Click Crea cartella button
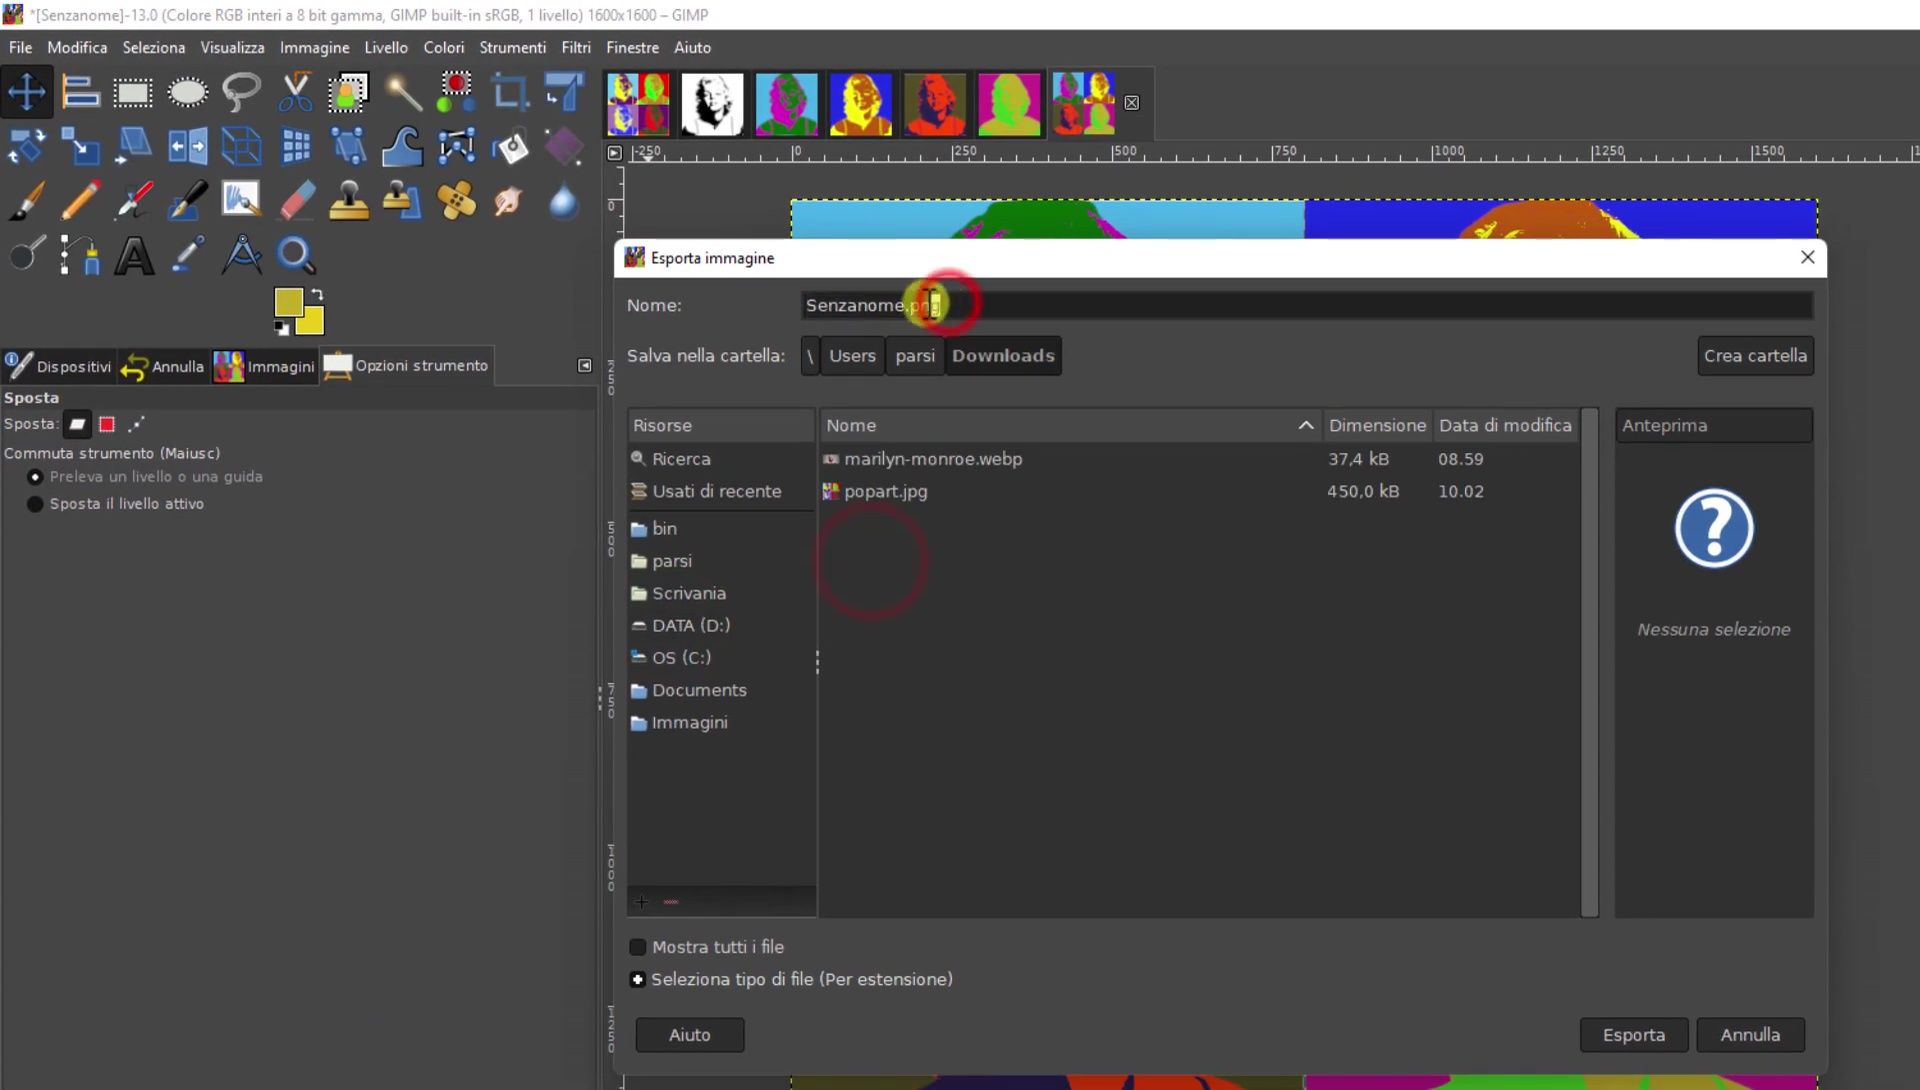The width and height of the screenshot is (1920, 1090). tap(1755, 356)
